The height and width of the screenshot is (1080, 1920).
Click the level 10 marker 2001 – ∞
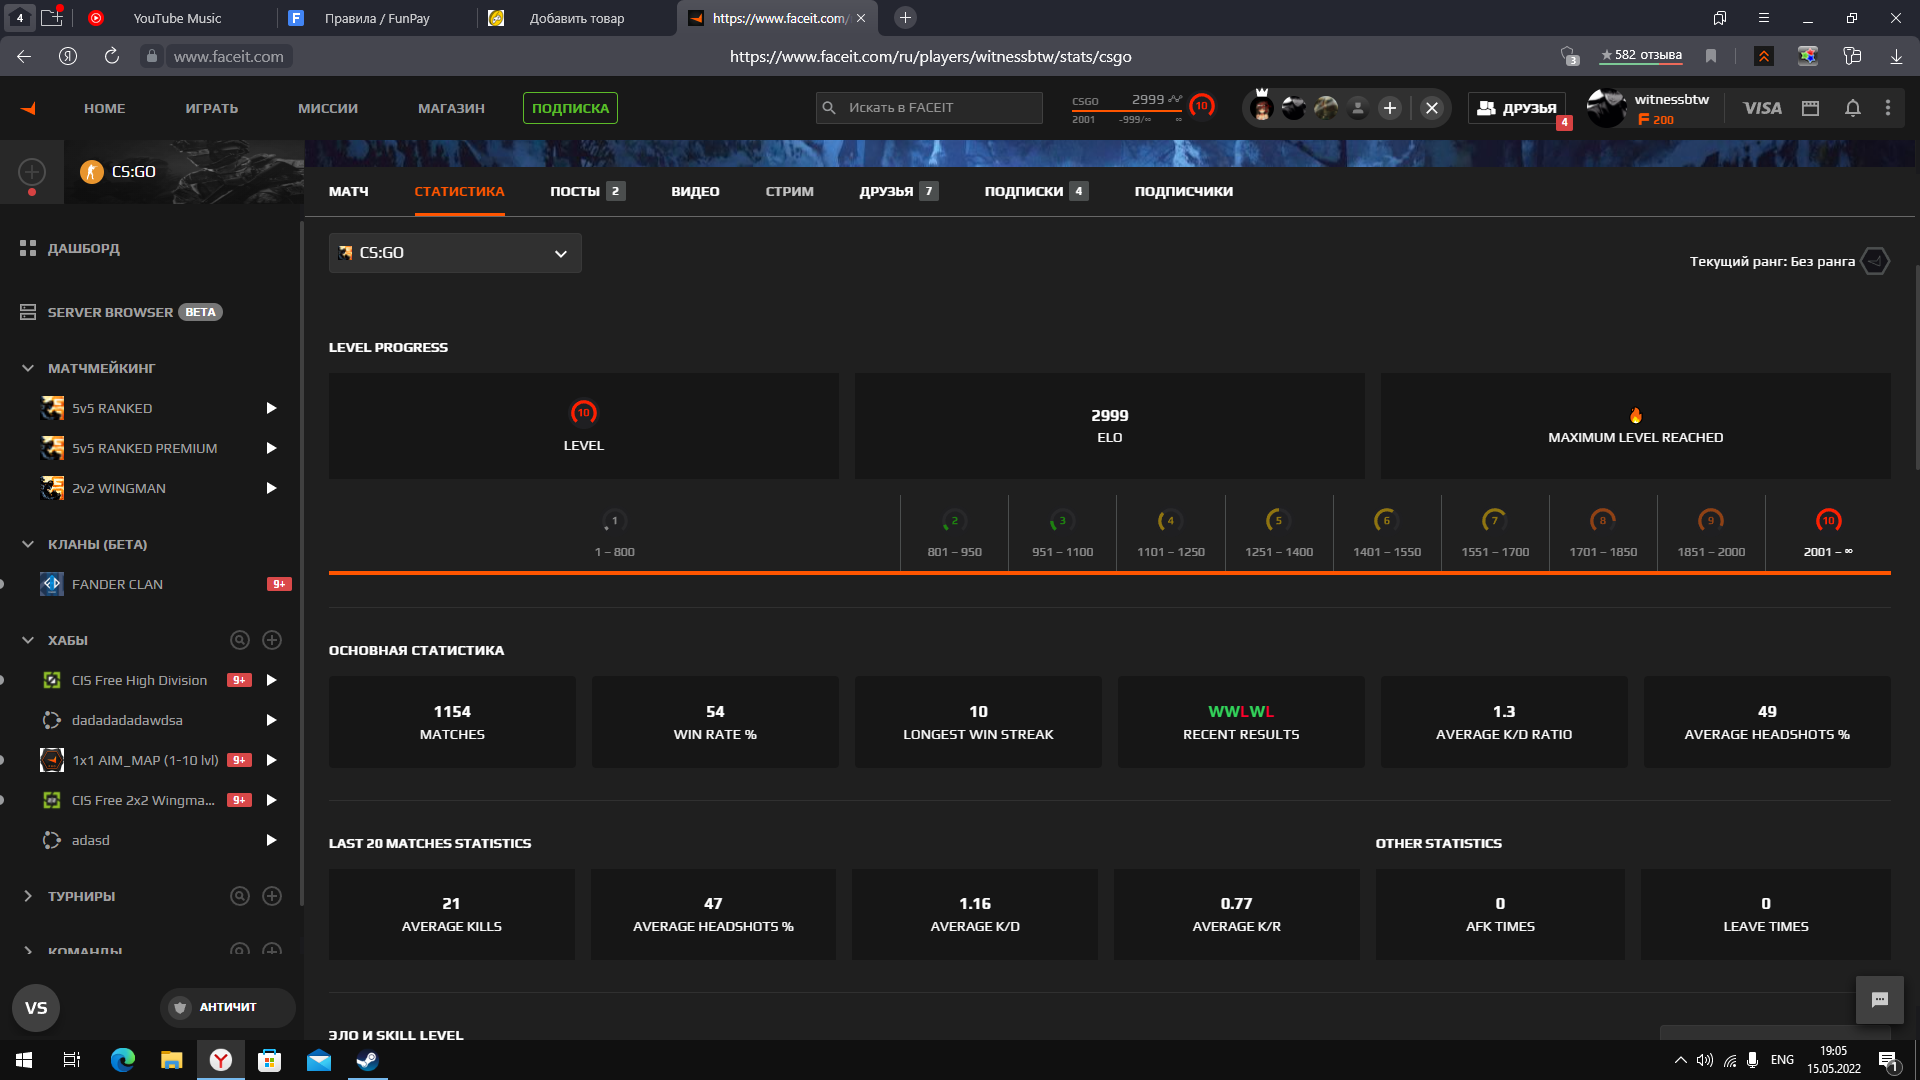click(1828, 534)
